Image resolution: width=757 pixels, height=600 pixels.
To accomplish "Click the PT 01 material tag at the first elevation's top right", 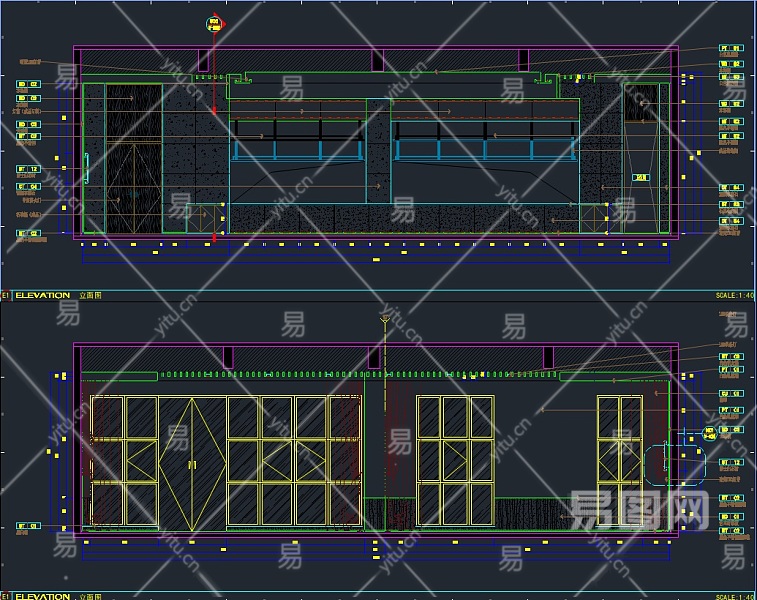I will (731, 48).
